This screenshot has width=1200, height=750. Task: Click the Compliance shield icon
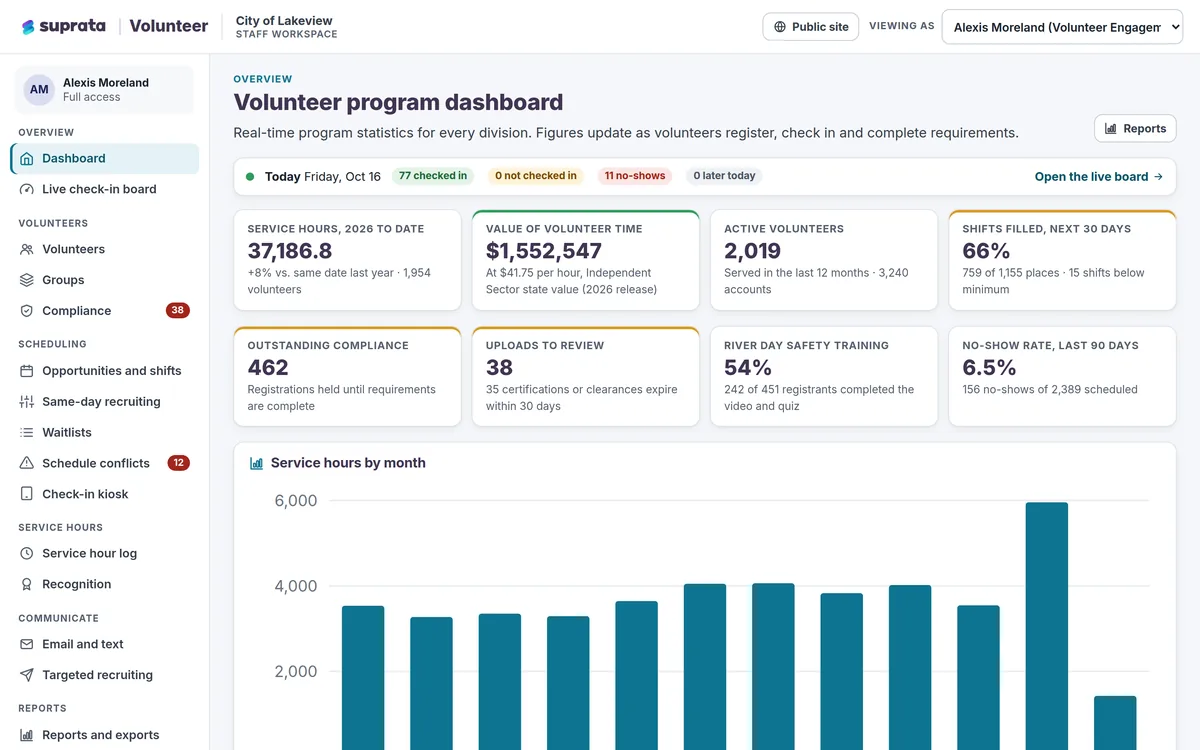27,311
